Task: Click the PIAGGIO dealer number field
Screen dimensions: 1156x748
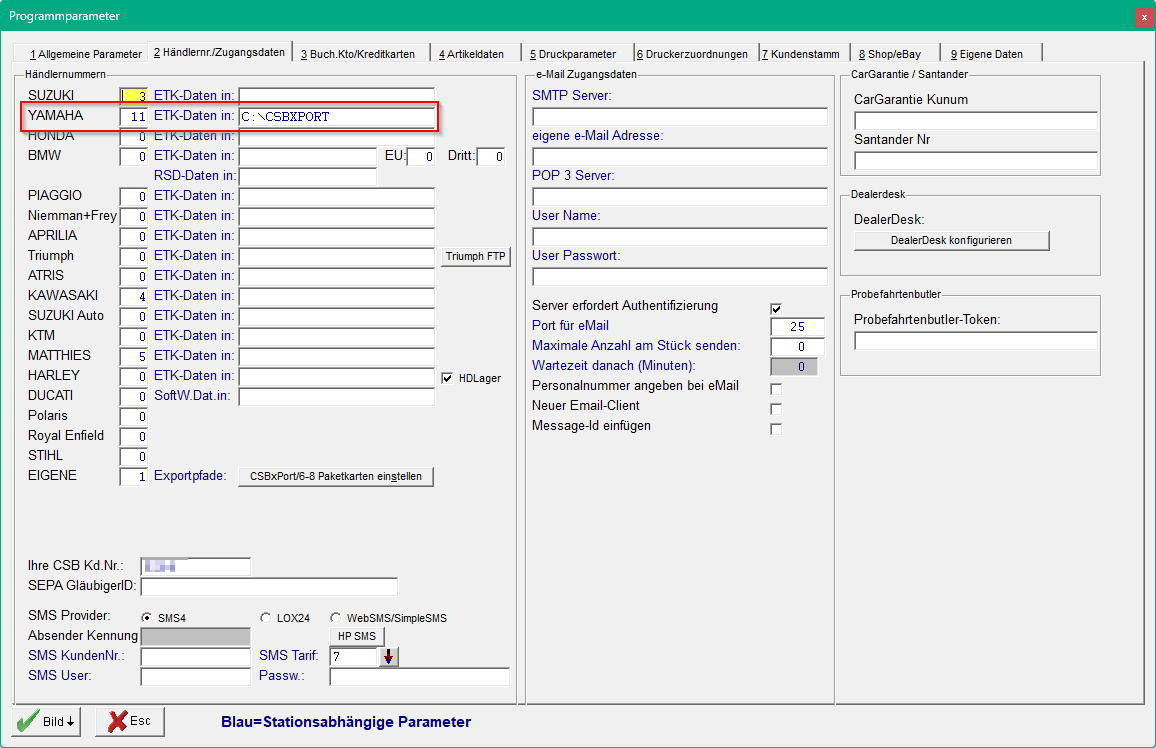Action: click(134, 196)
